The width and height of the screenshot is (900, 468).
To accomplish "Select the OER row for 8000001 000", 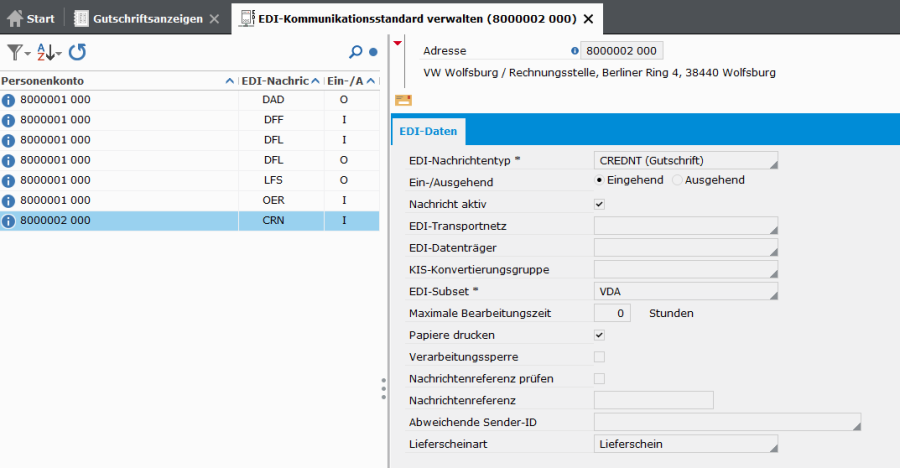I will coord(190,200).
